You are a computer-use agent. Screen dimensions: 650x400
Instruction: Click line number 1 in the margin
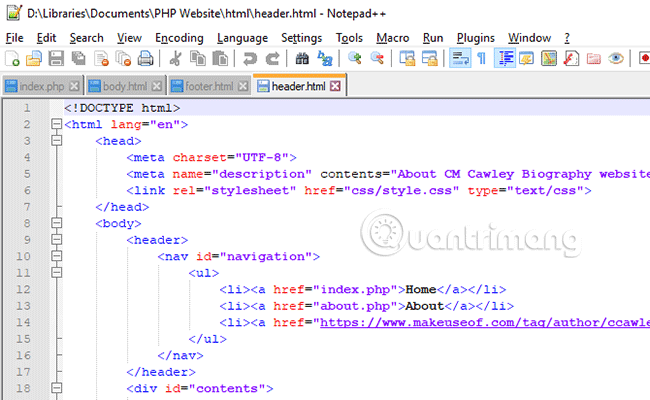pyautogui.click(x=27, y=108)
